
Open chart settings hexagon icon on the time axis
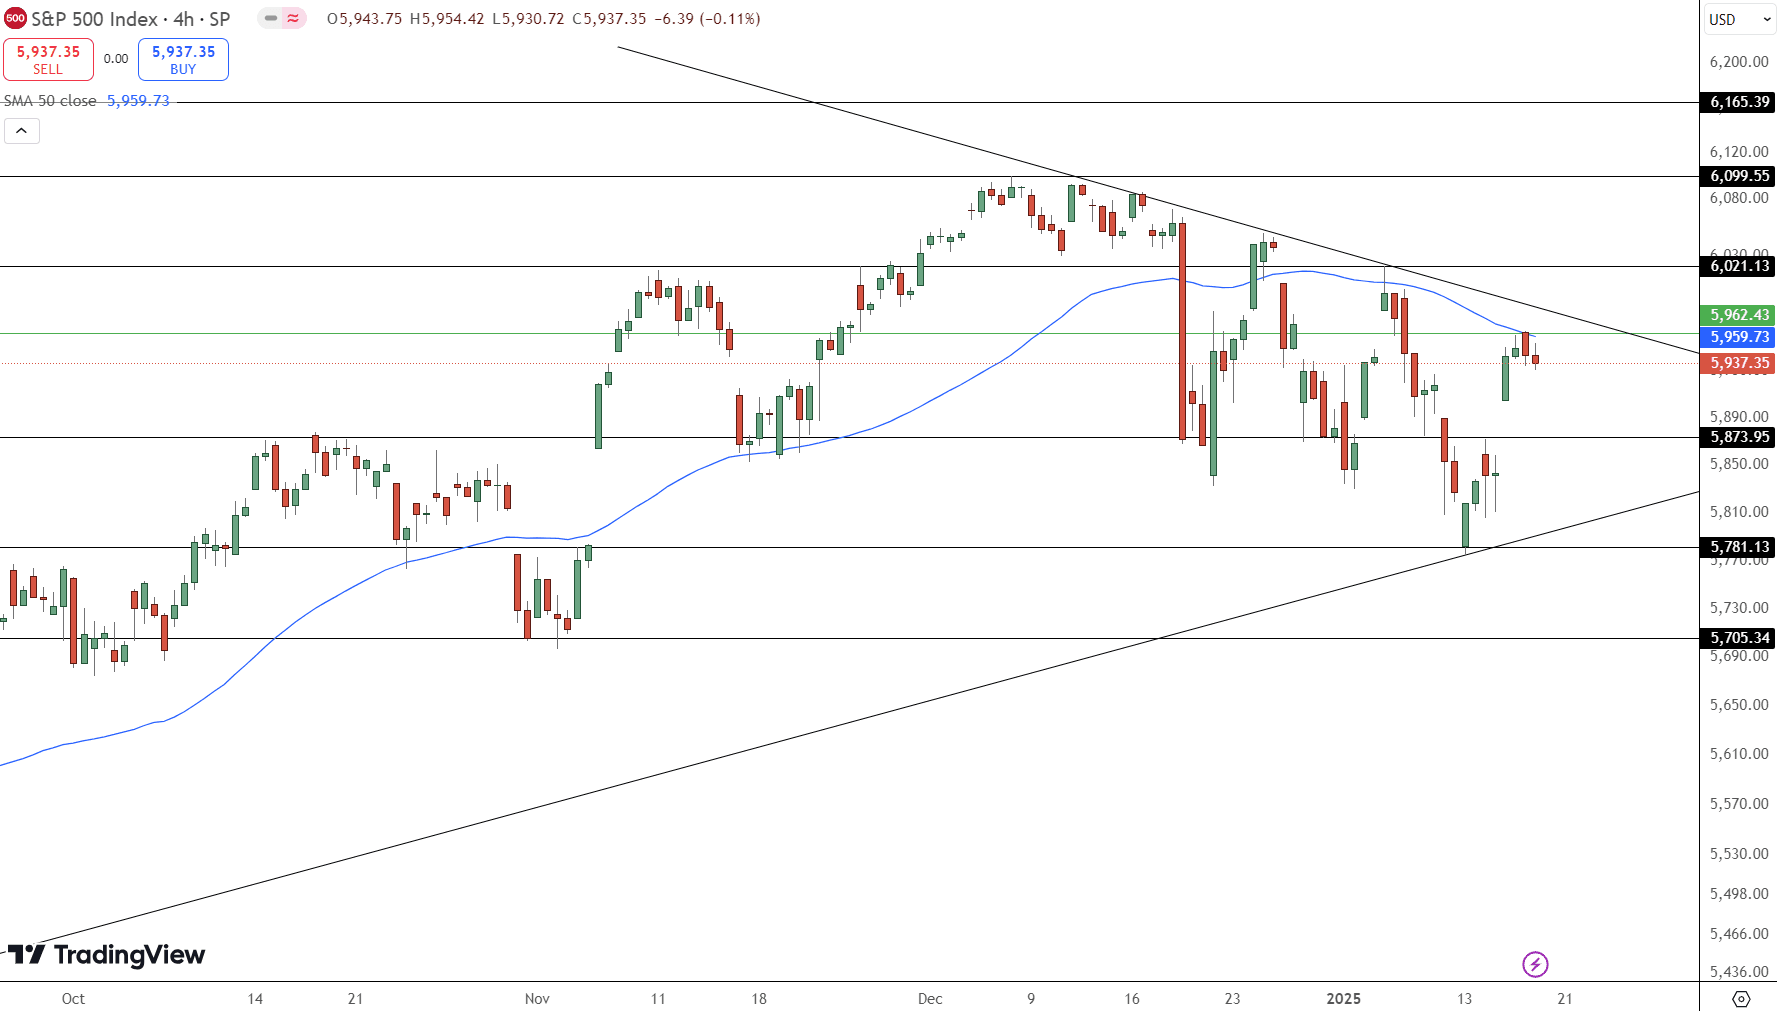[x=1741, y=998]
